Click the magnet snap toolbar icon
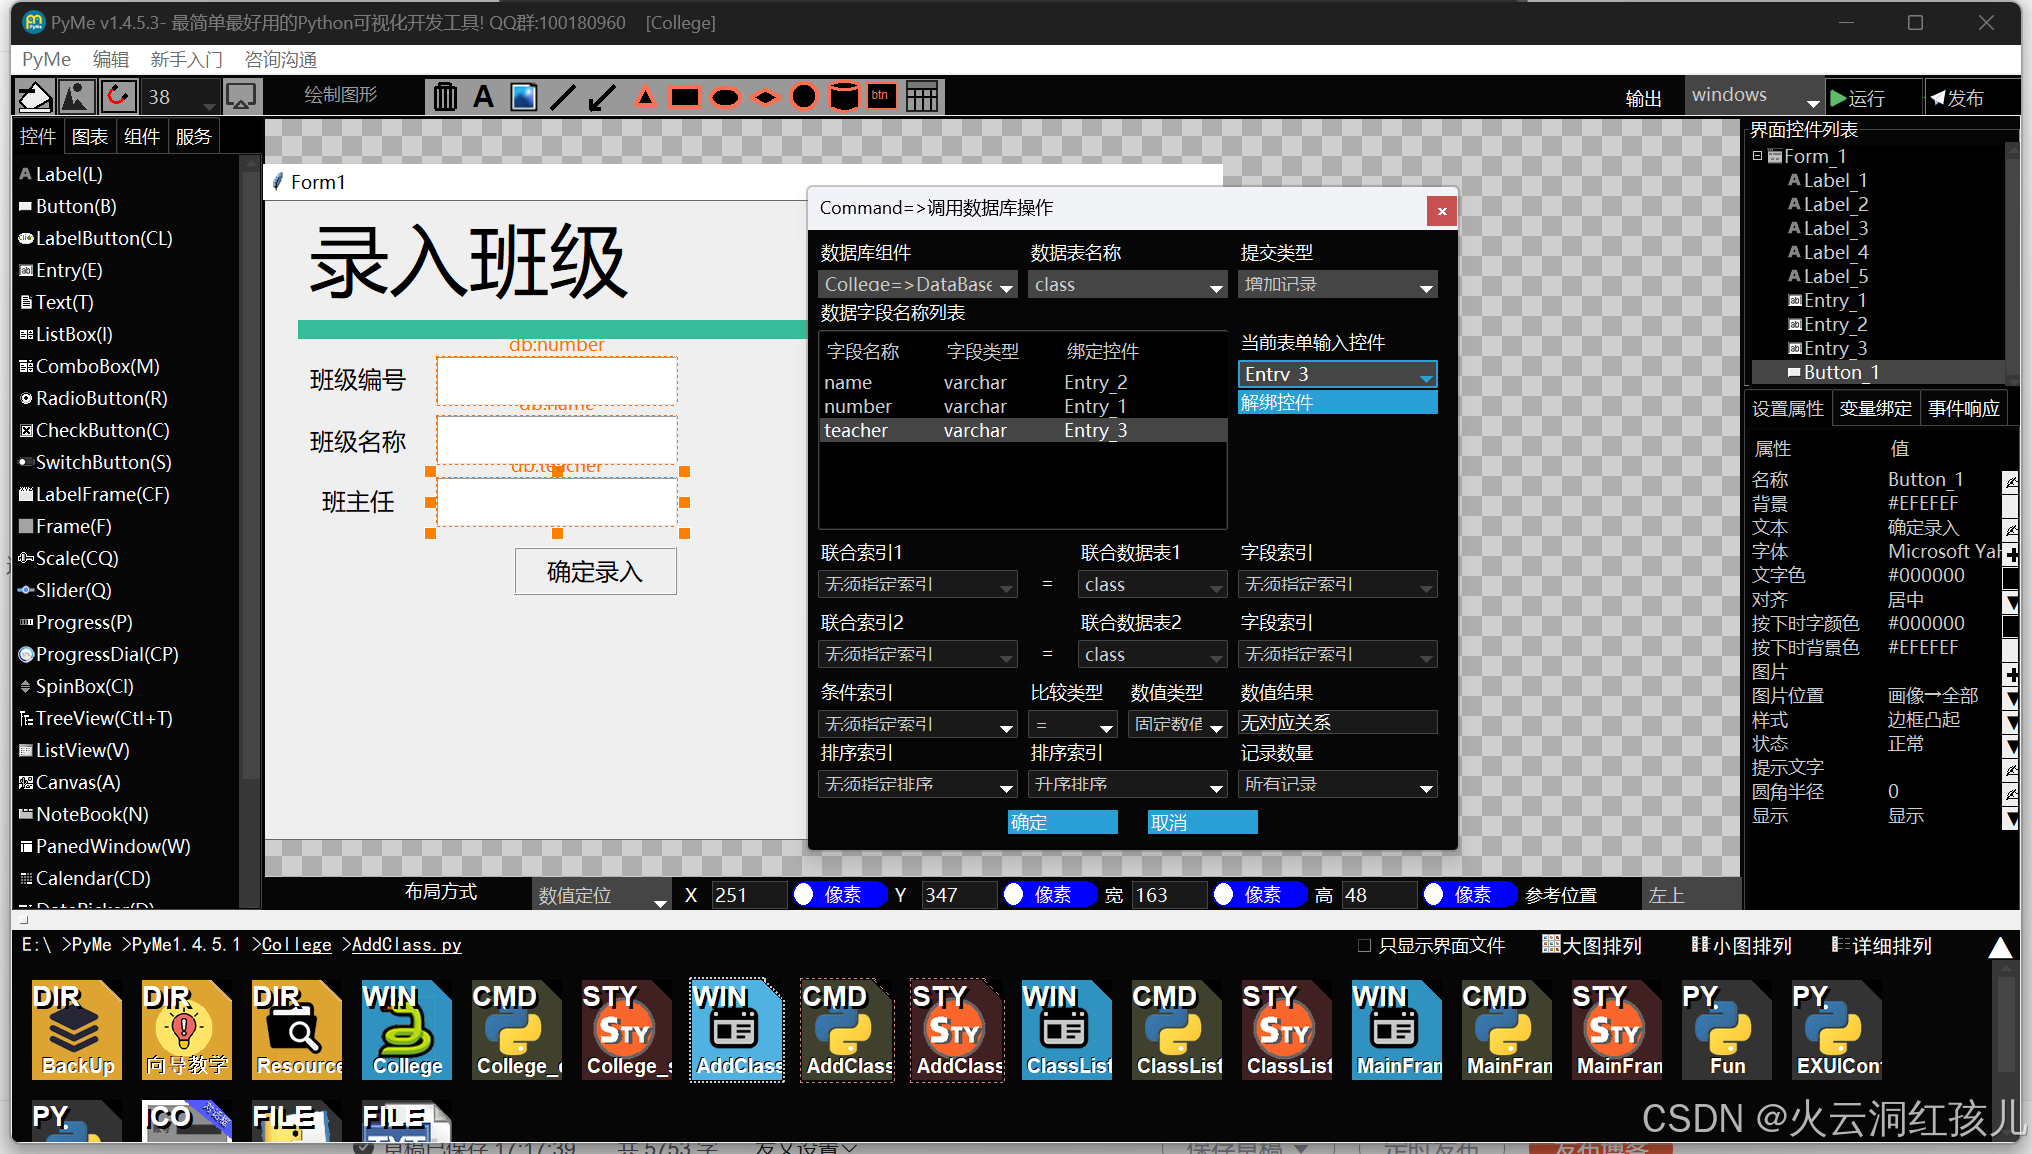This screenshot has height=1154, width=2032. pos(117,97)
